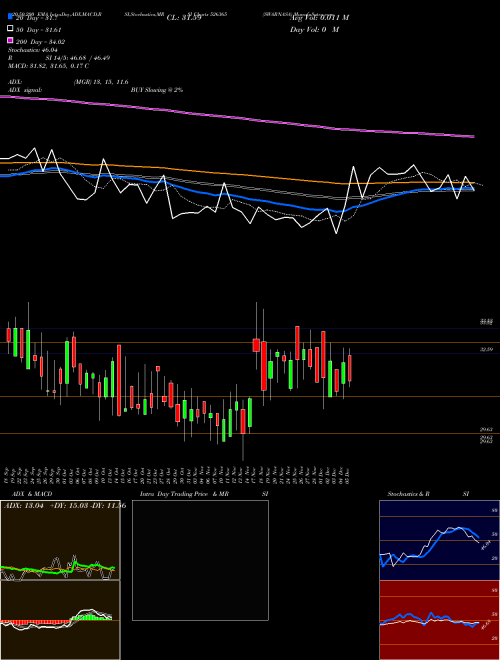
Task: Click the 'ADX & MACD' panel title
Action: click(x=32, y=494)
